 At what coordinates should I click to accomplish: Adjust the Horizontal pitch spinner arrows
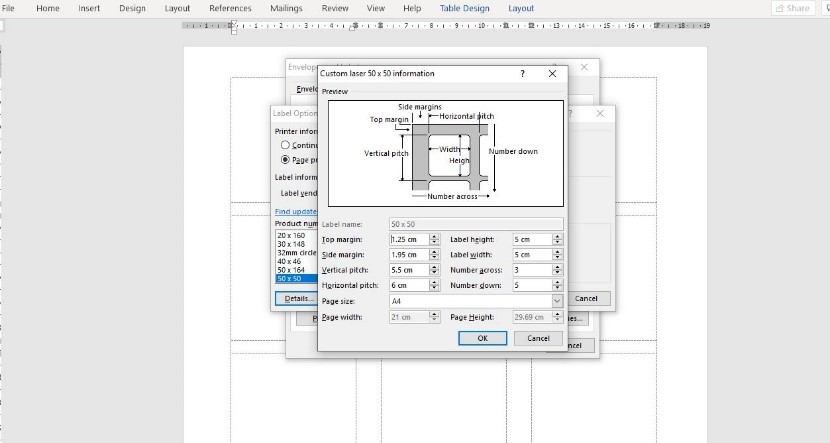point(435,285)
